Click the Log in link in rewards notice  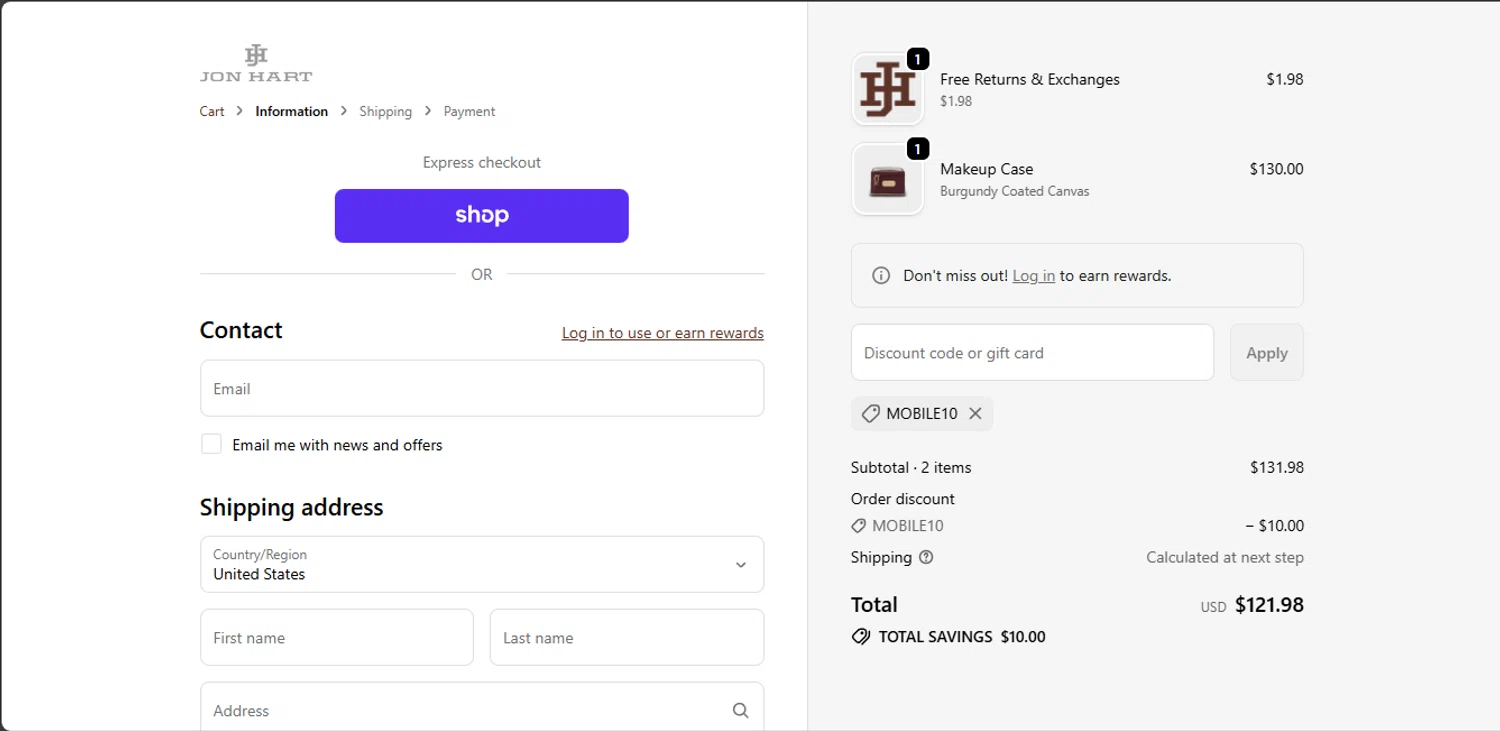(1033, 275)
